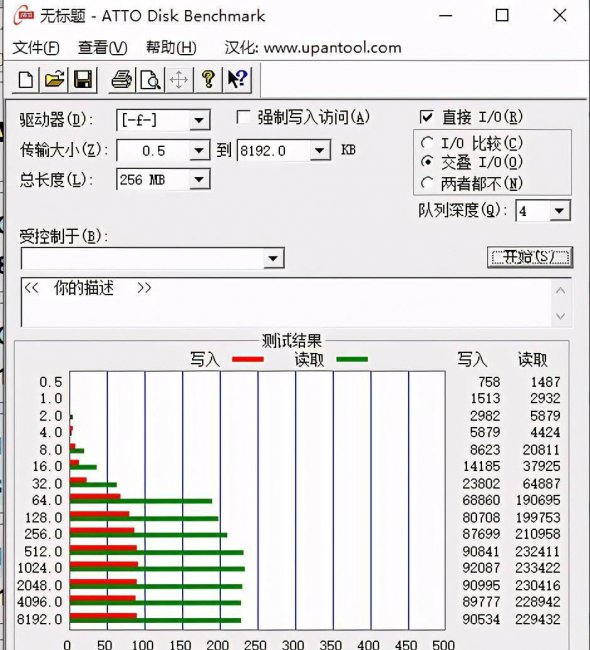The image size is (590, 650).
Task: Expand the 受控制于(B) combo box
Action: pyautogui.click(x=273, y=258)
